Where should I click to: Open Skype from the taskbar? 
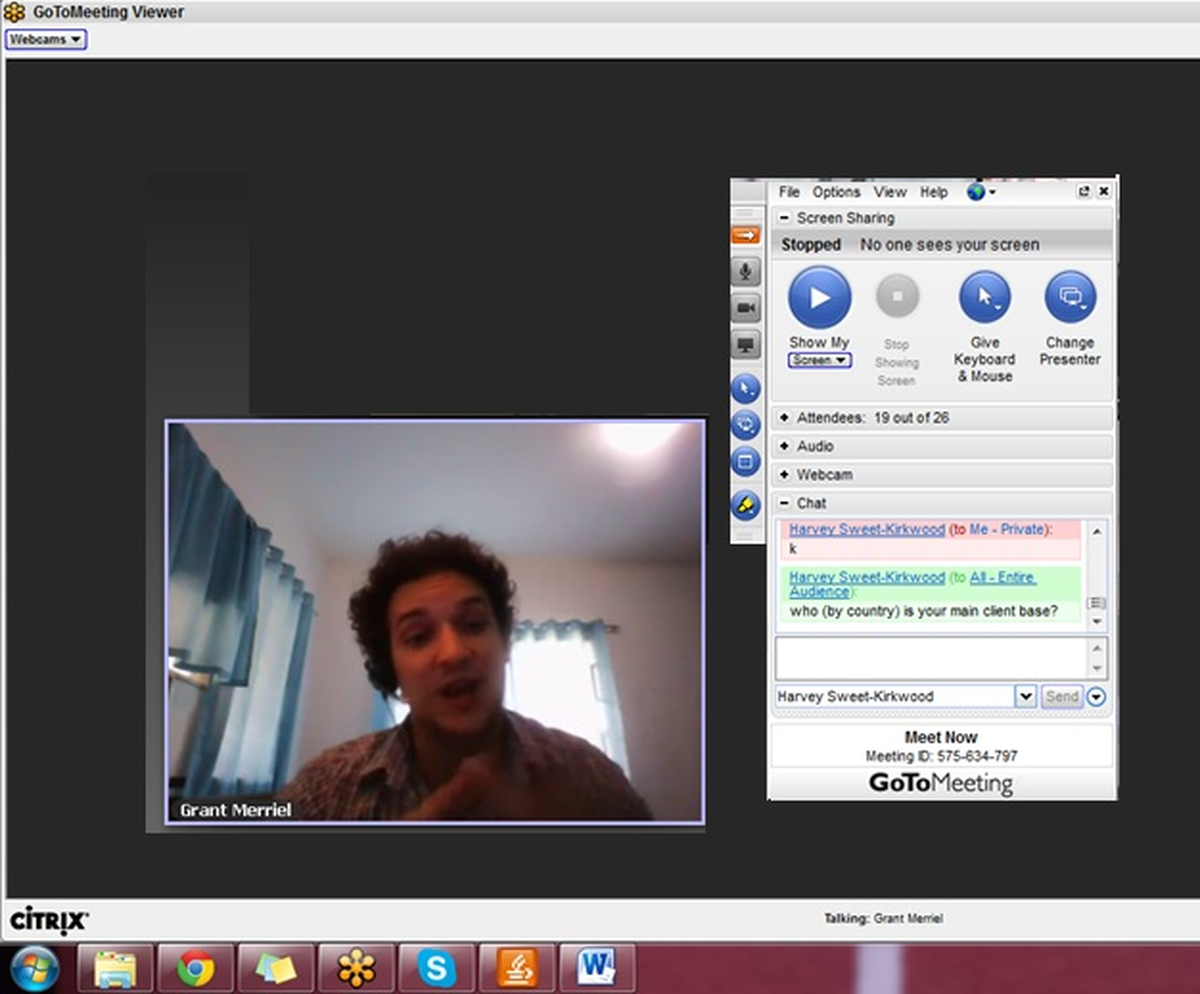click(436, 968)
